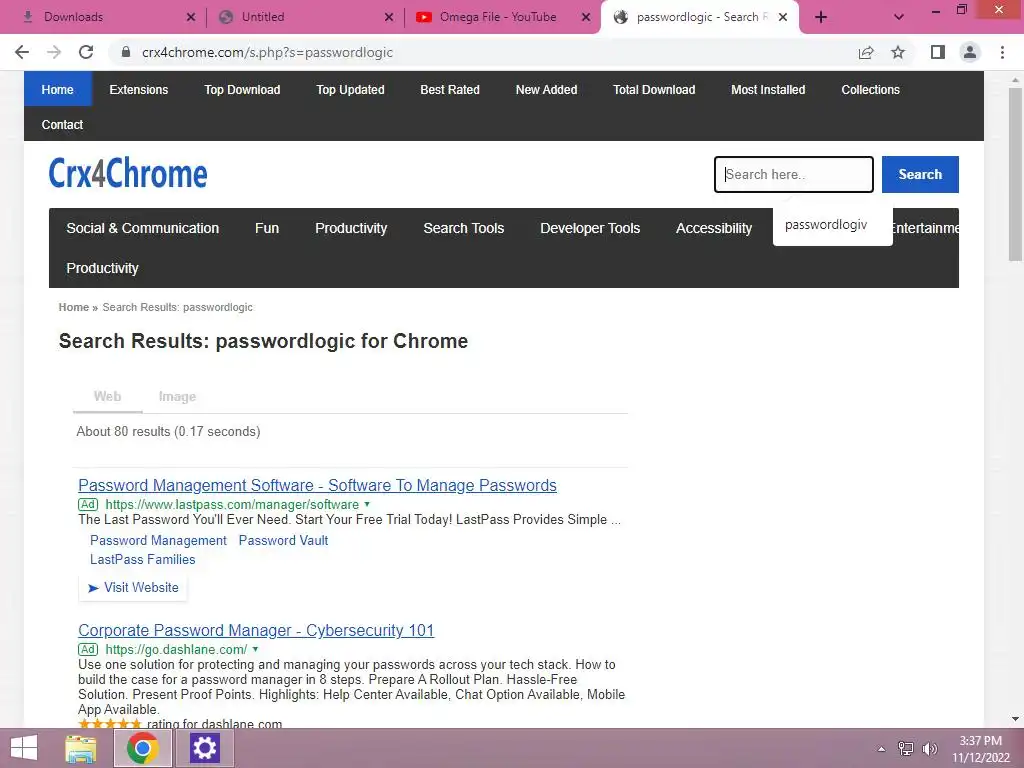The height and width of the screenshot is (768, 1024).
Task: Click the page vertical scrollbar
Action: 1015,174
